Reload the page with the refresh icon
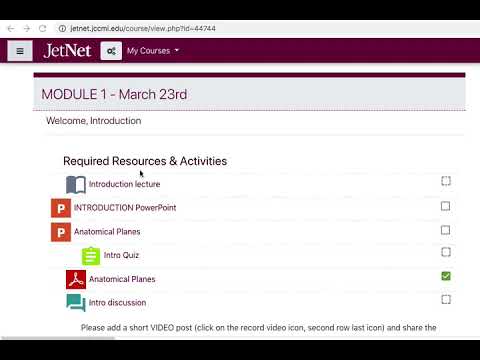Image resolution: width=480 pixels, height=360 pixels. (x=43, y=29)
